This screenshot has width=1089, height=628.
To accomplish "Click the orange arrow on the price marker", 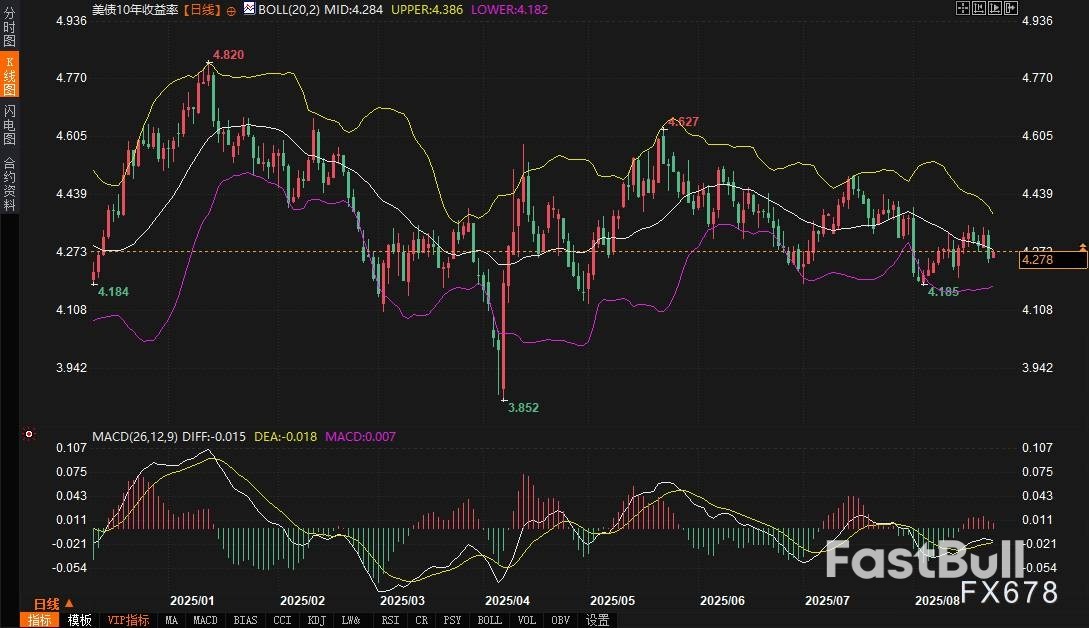I will click(1082, 246).
